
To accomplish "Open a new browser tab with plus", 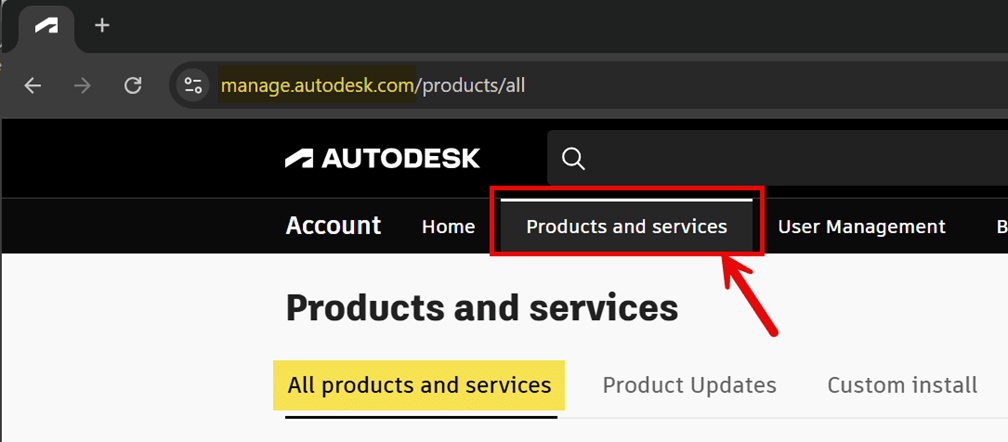I will tap(102, 25).
